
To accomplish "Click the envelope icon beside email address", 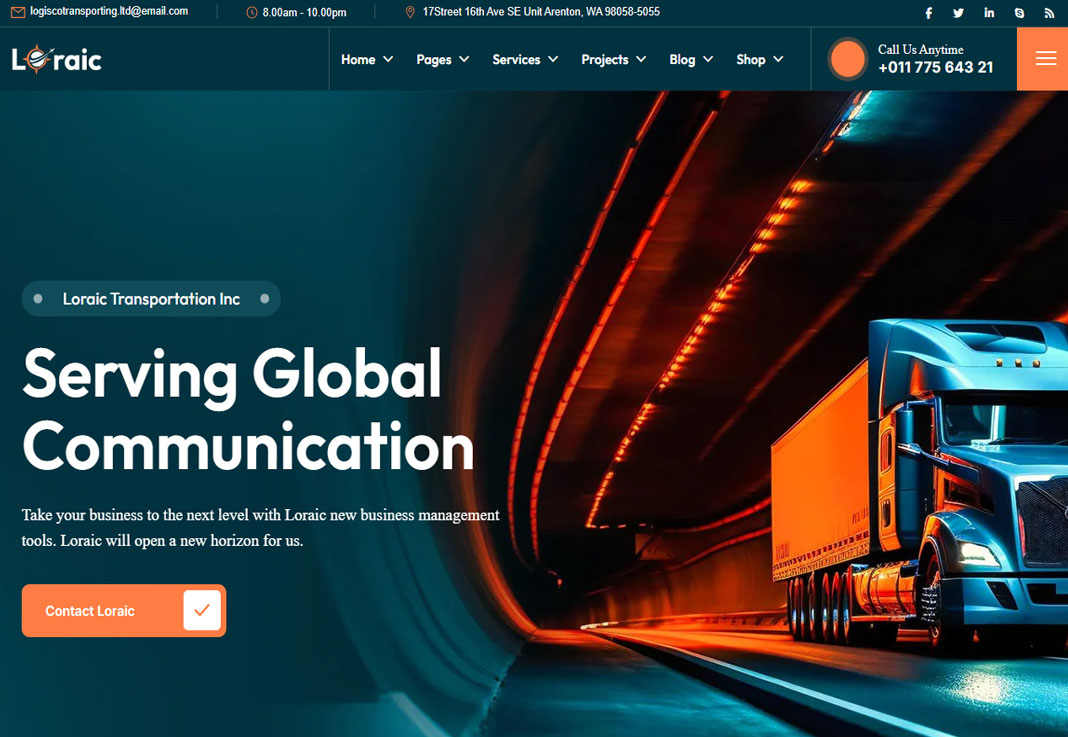I will pos(17,12).
